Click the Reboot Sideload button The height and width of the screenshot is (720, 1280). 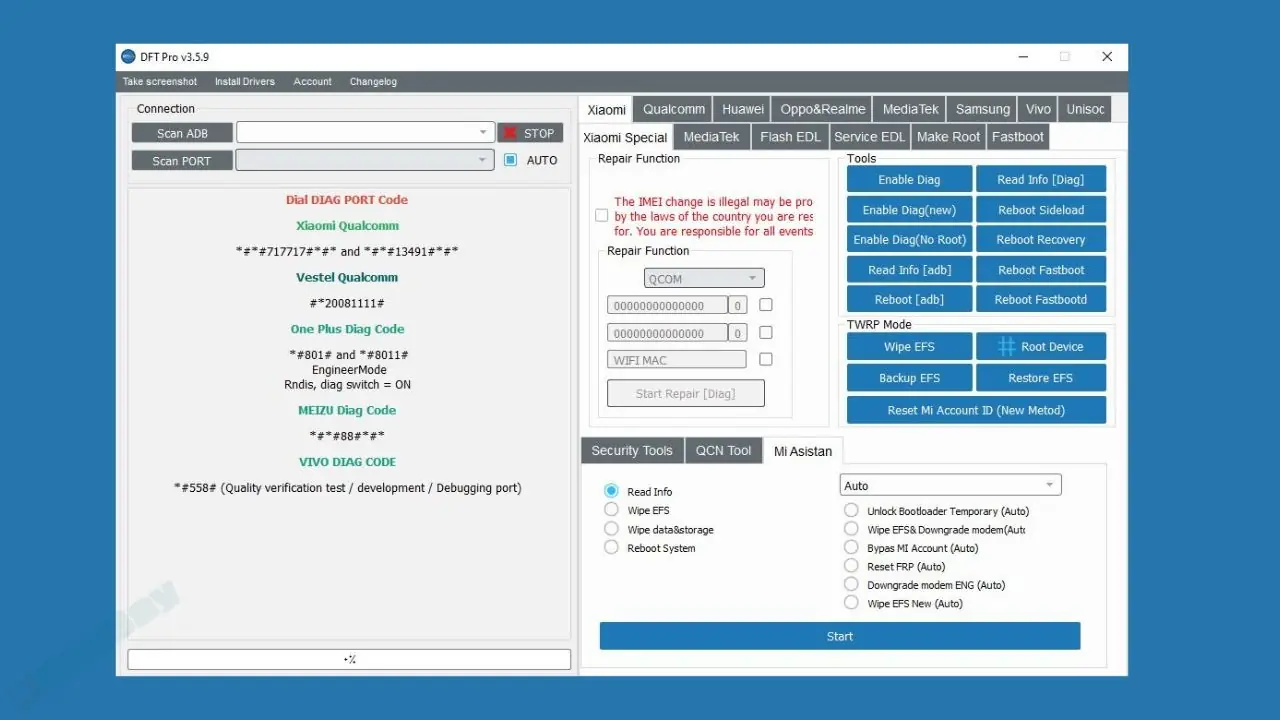tap(1041, 210)
